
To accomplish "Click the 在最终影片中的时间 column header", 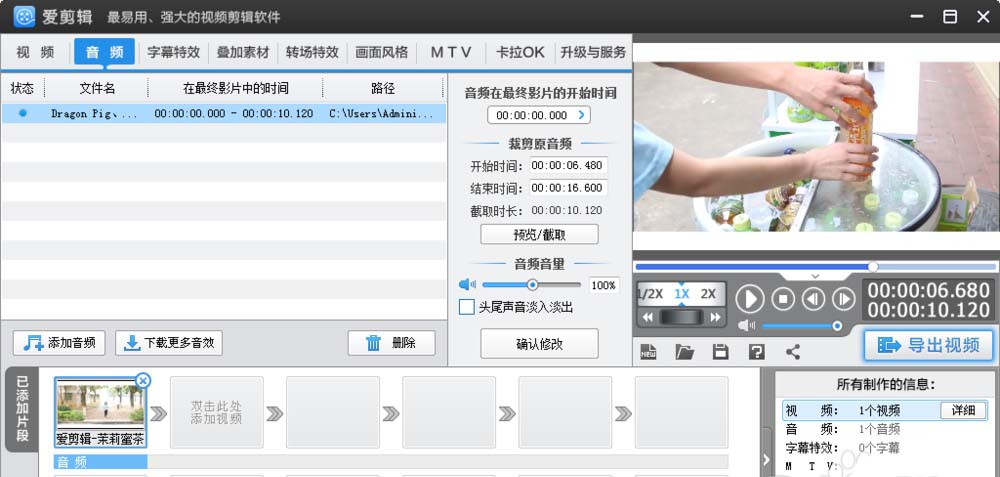I will click(x=235, y=88).
